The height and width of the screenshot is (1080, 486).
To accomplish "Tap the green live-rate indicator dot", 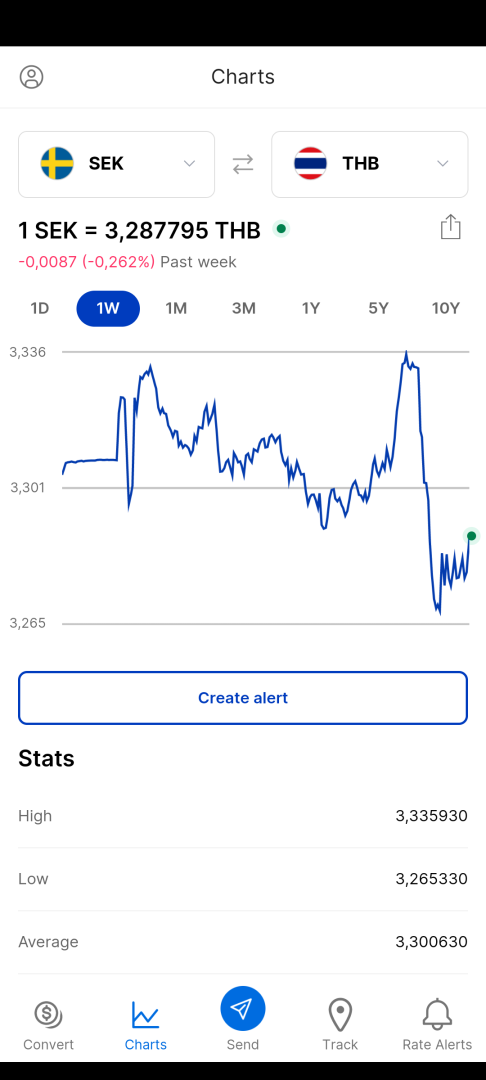I will [281, 229].
